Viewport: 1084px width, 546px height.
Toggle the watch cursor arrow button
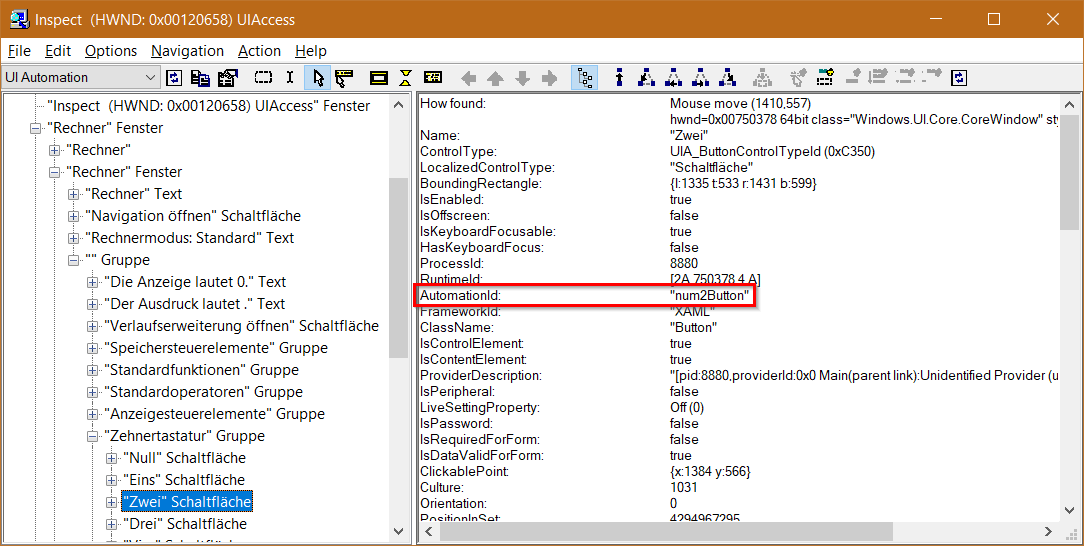pos(319,78)
